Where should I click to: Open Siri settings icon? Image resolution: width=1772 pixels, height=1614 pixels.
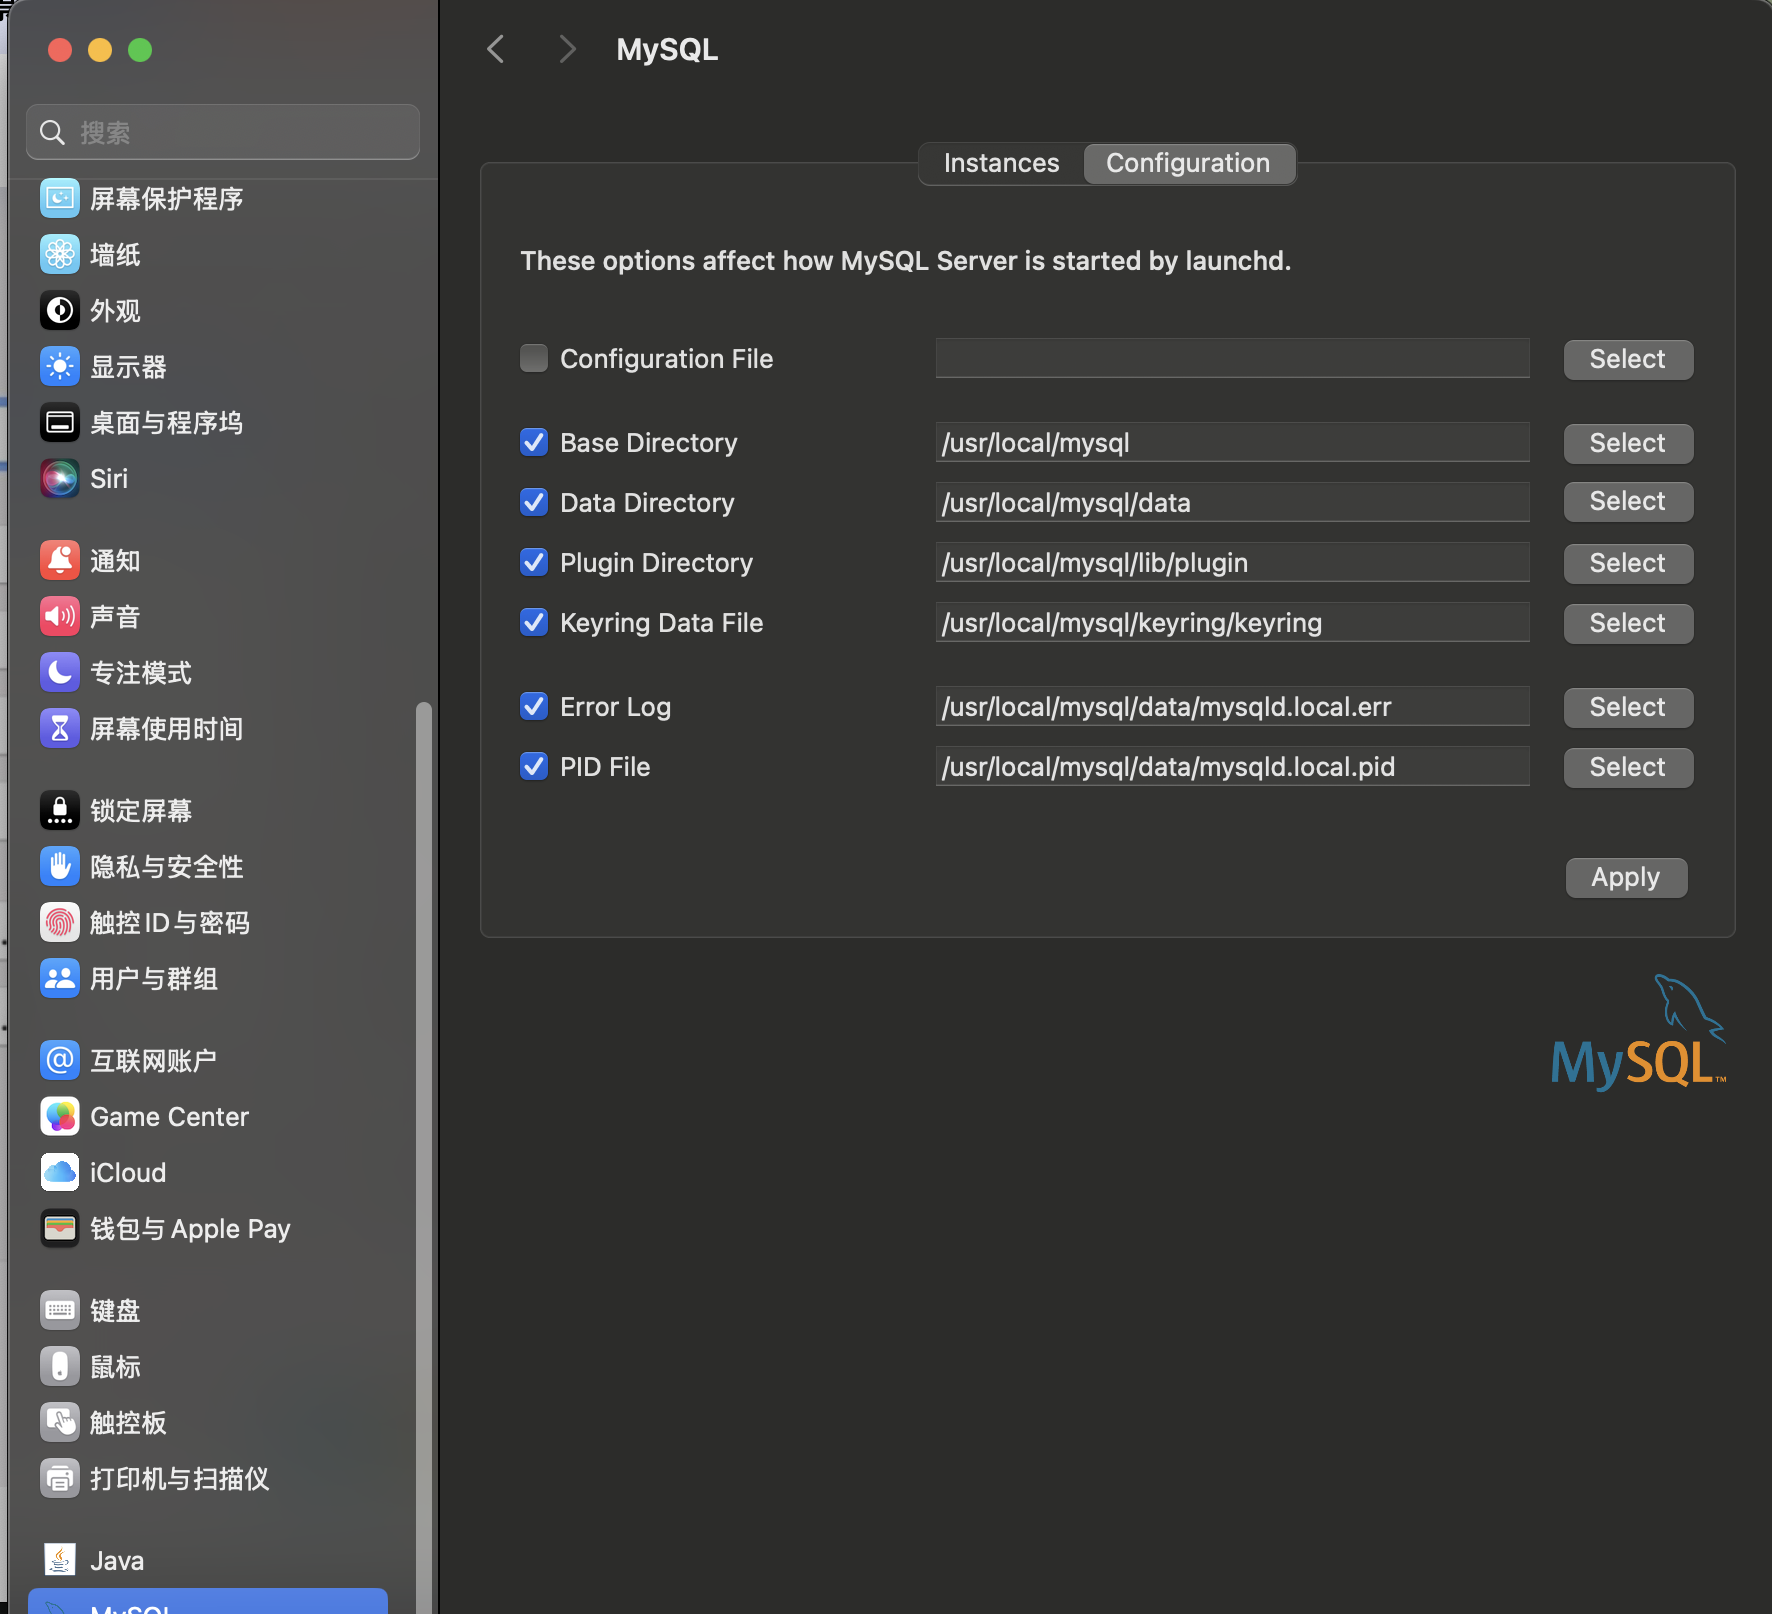point(60,479)
